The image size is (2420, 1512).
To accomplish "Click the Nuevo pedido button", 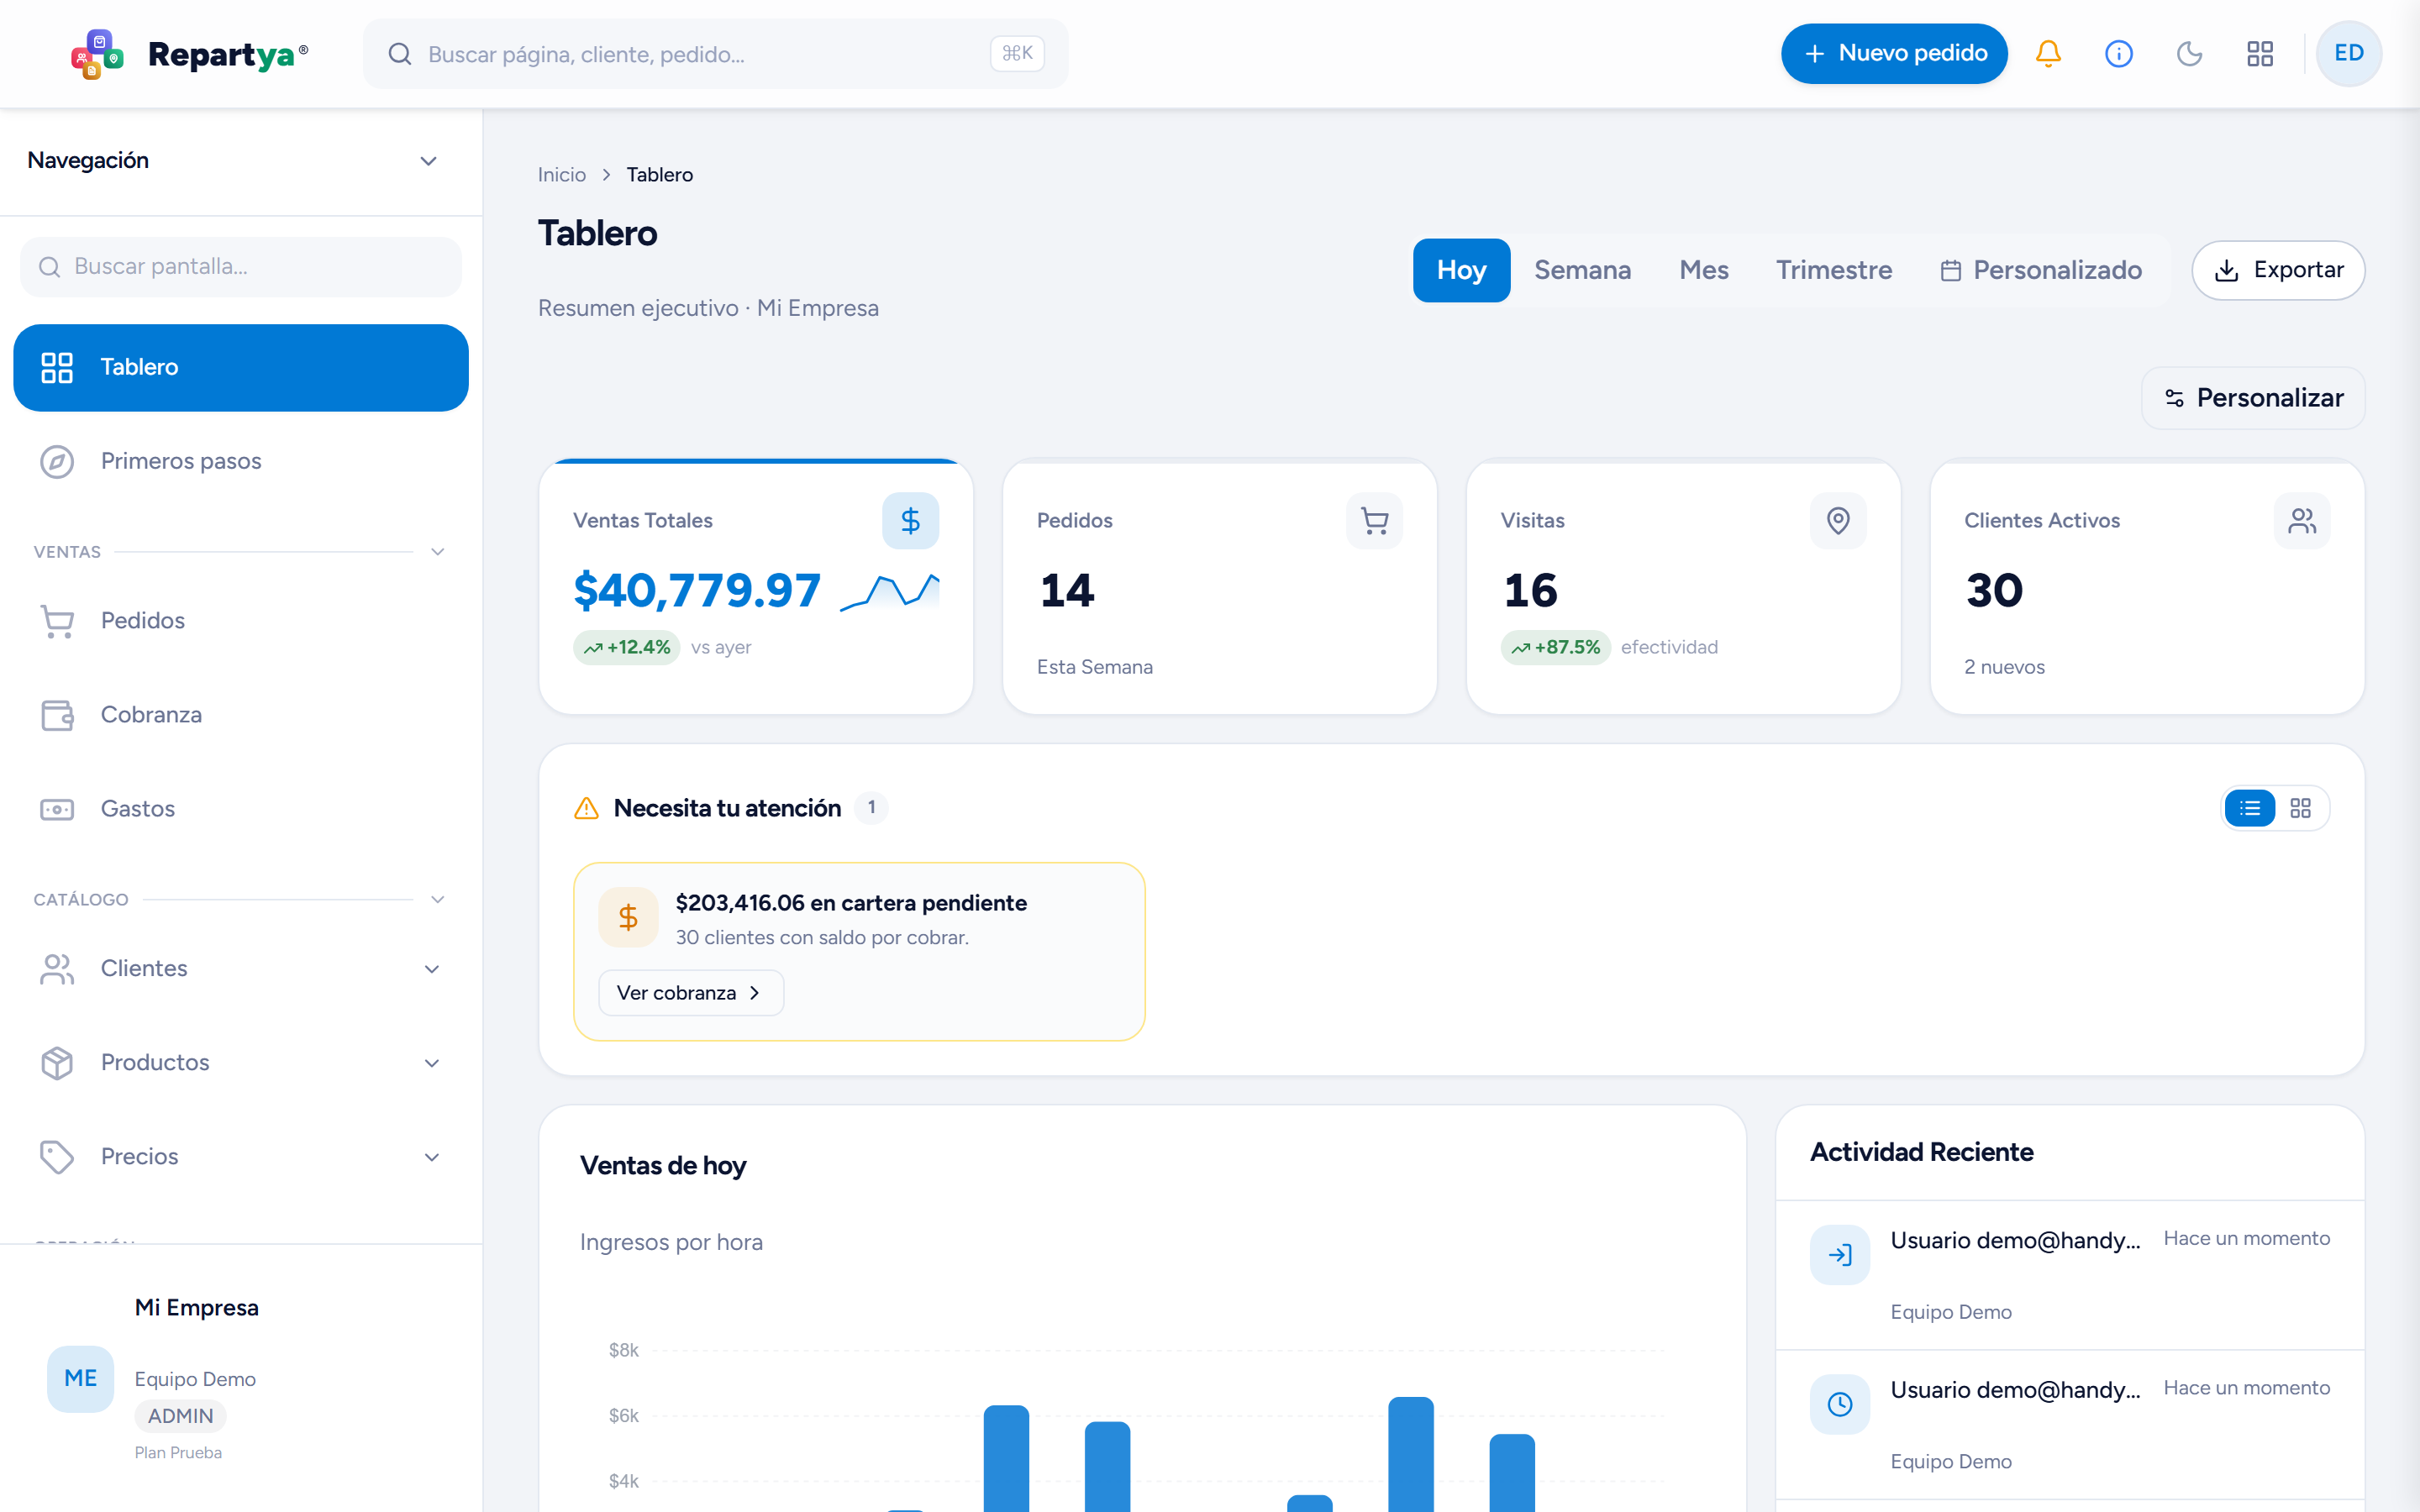I will click(x=1894, y=53).
